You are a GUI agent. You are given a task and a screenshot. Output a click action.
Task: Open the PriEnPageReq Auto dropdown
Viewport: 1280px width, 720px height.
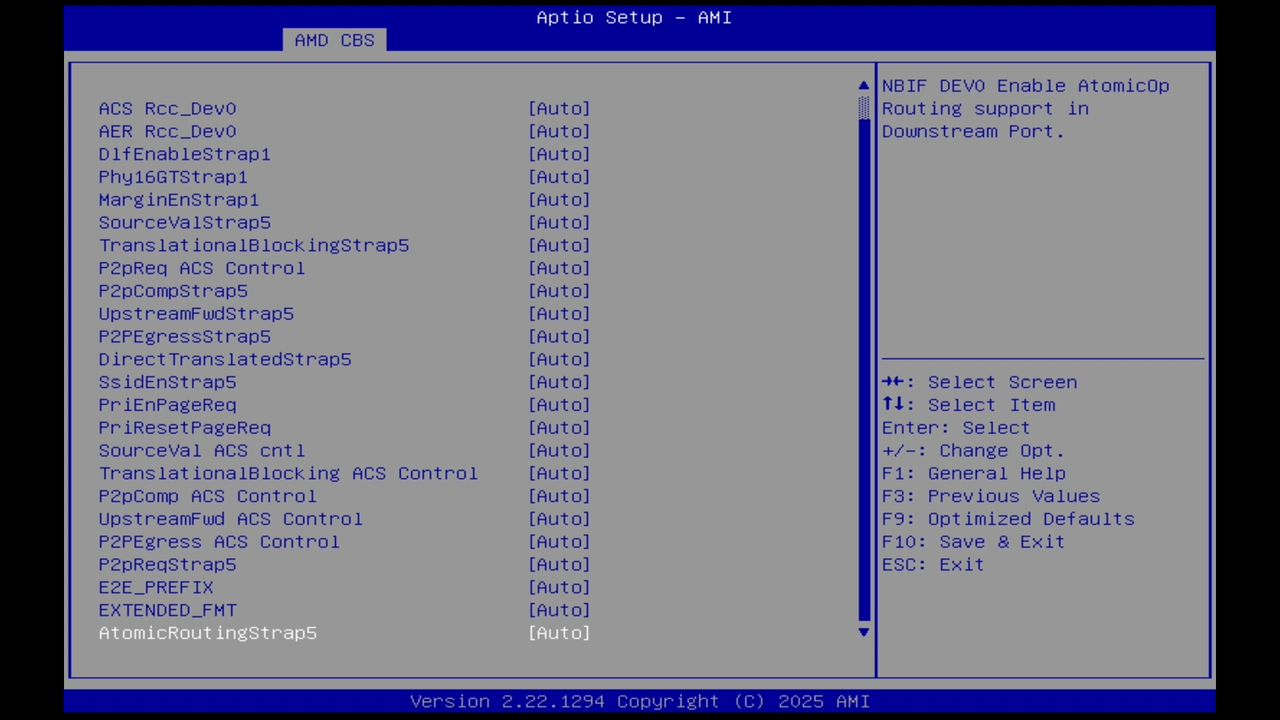[559, 405]
